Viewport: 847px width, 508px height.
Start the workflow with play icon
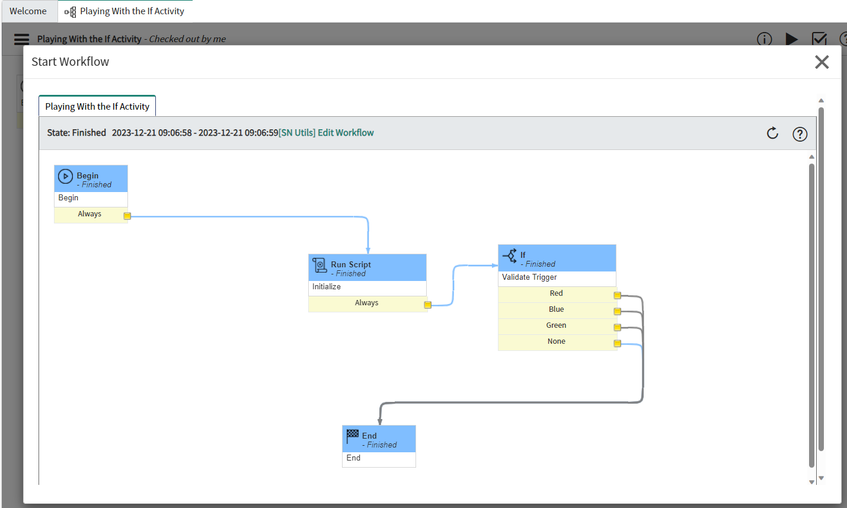[791, 39]
